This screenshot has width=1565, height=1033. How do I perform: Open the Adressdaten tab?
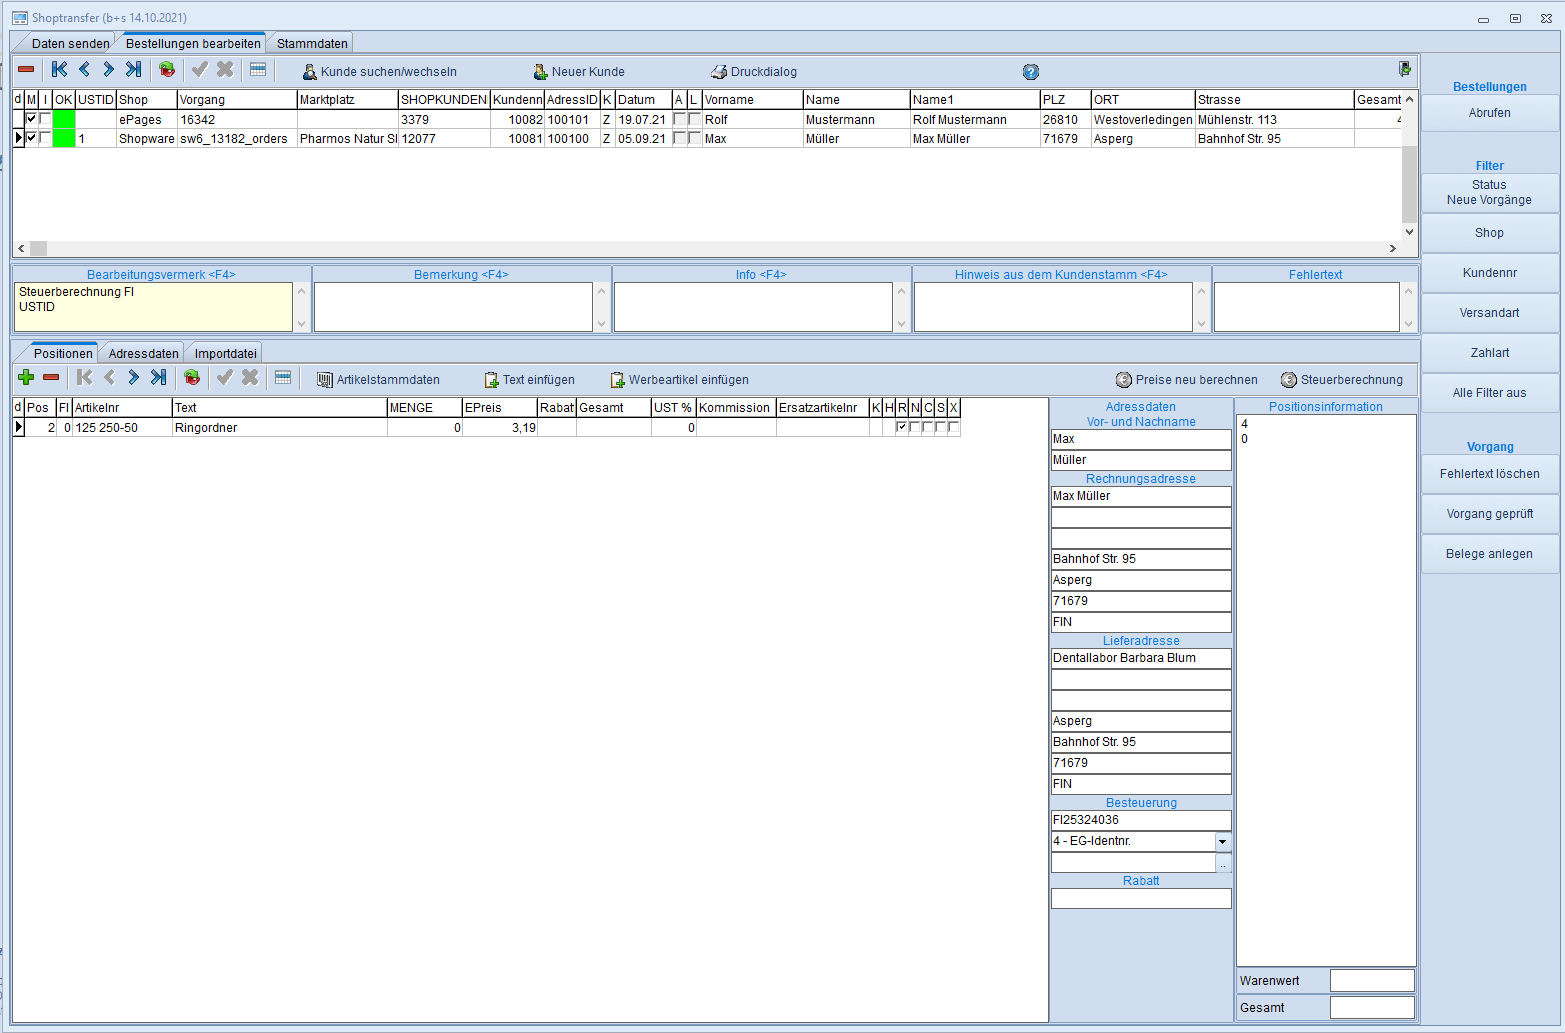pos(143,354)
